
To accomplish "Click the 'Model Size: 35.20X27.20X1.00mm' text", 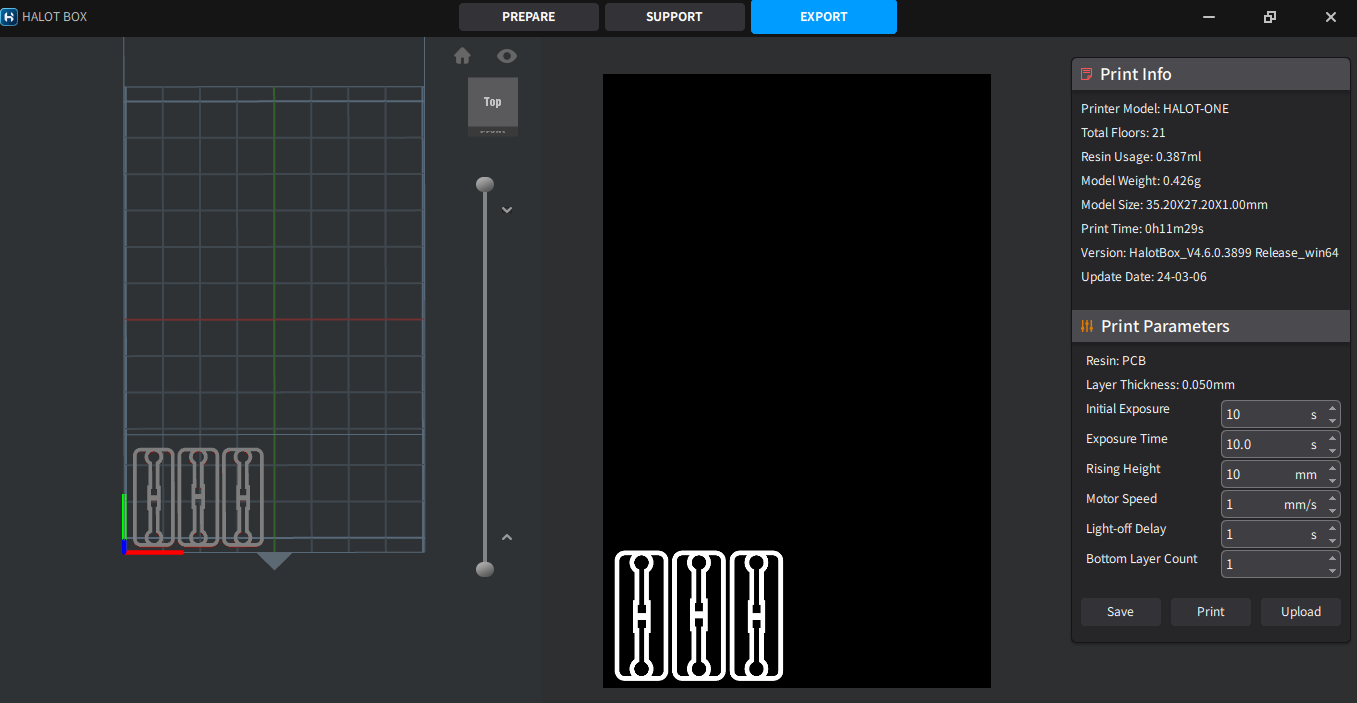I will (x=1174, y=204).
